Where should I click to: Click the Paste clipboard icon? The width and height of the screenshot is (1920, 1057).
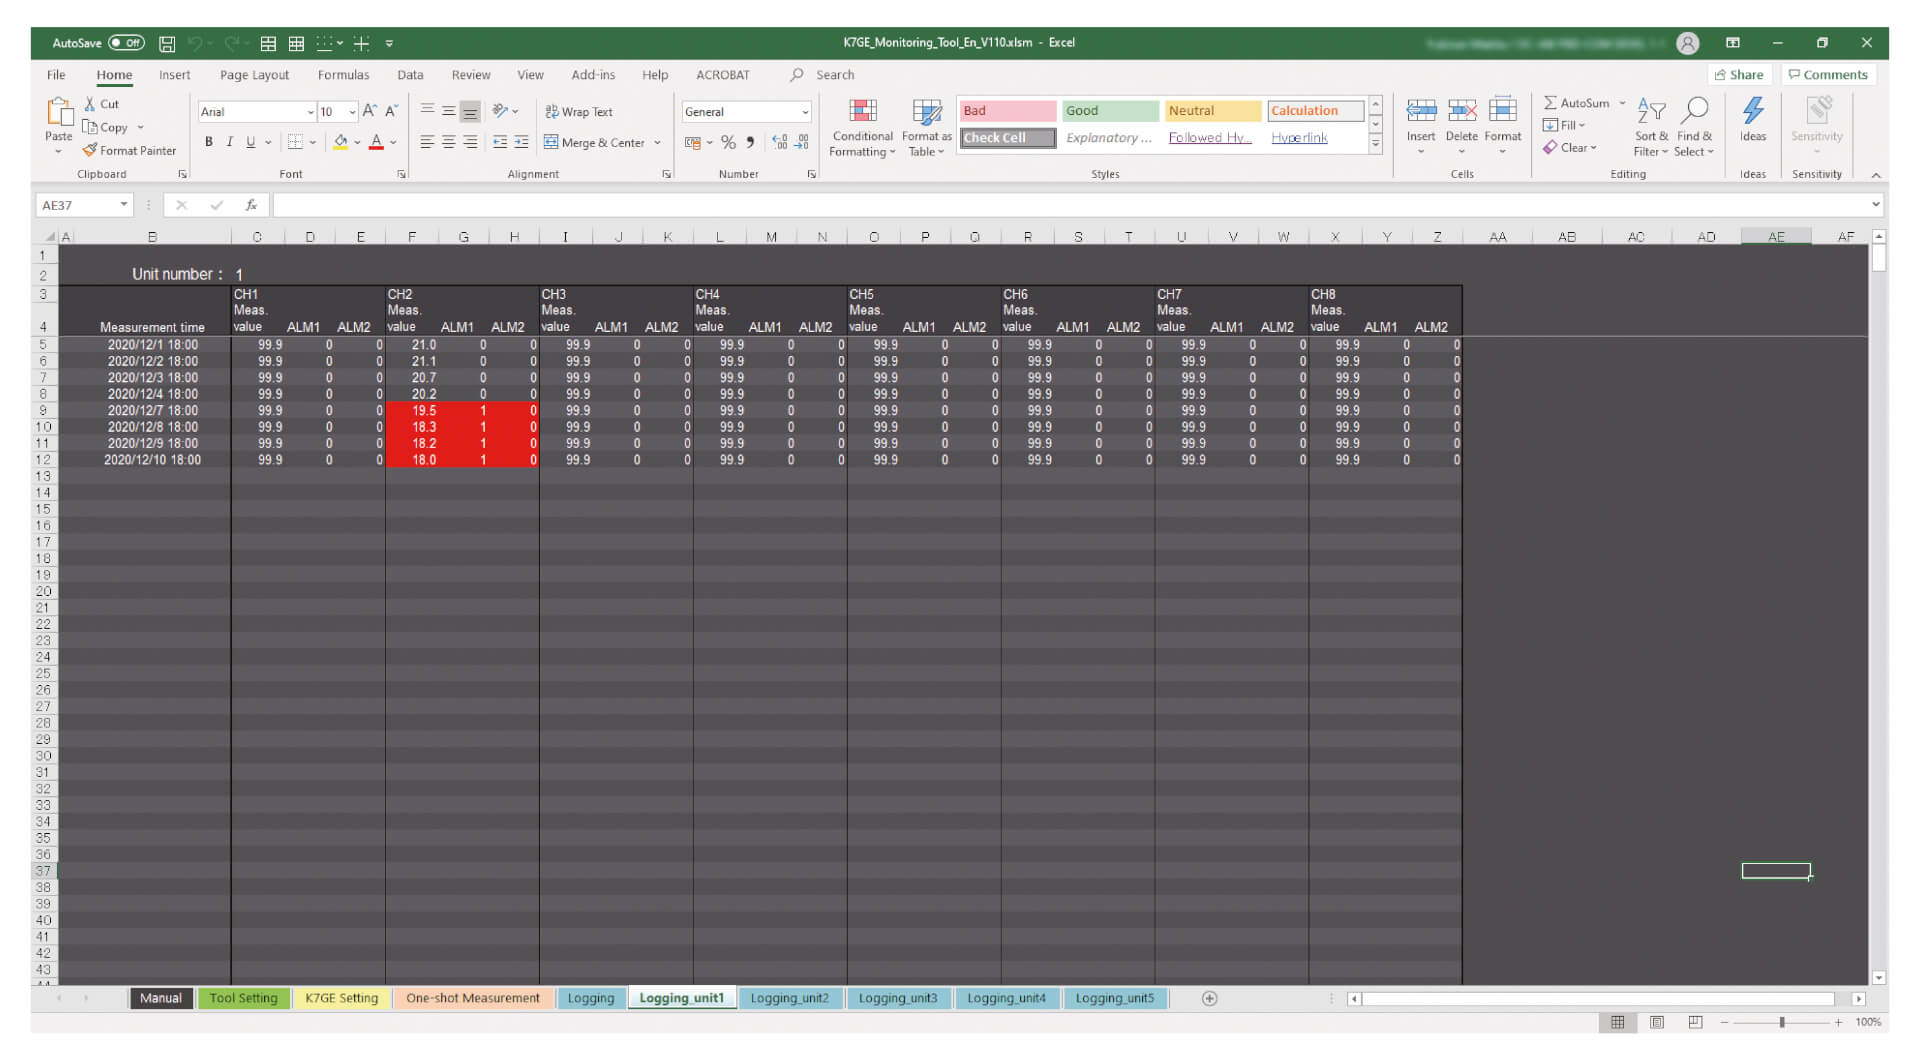tap(59, 113)
